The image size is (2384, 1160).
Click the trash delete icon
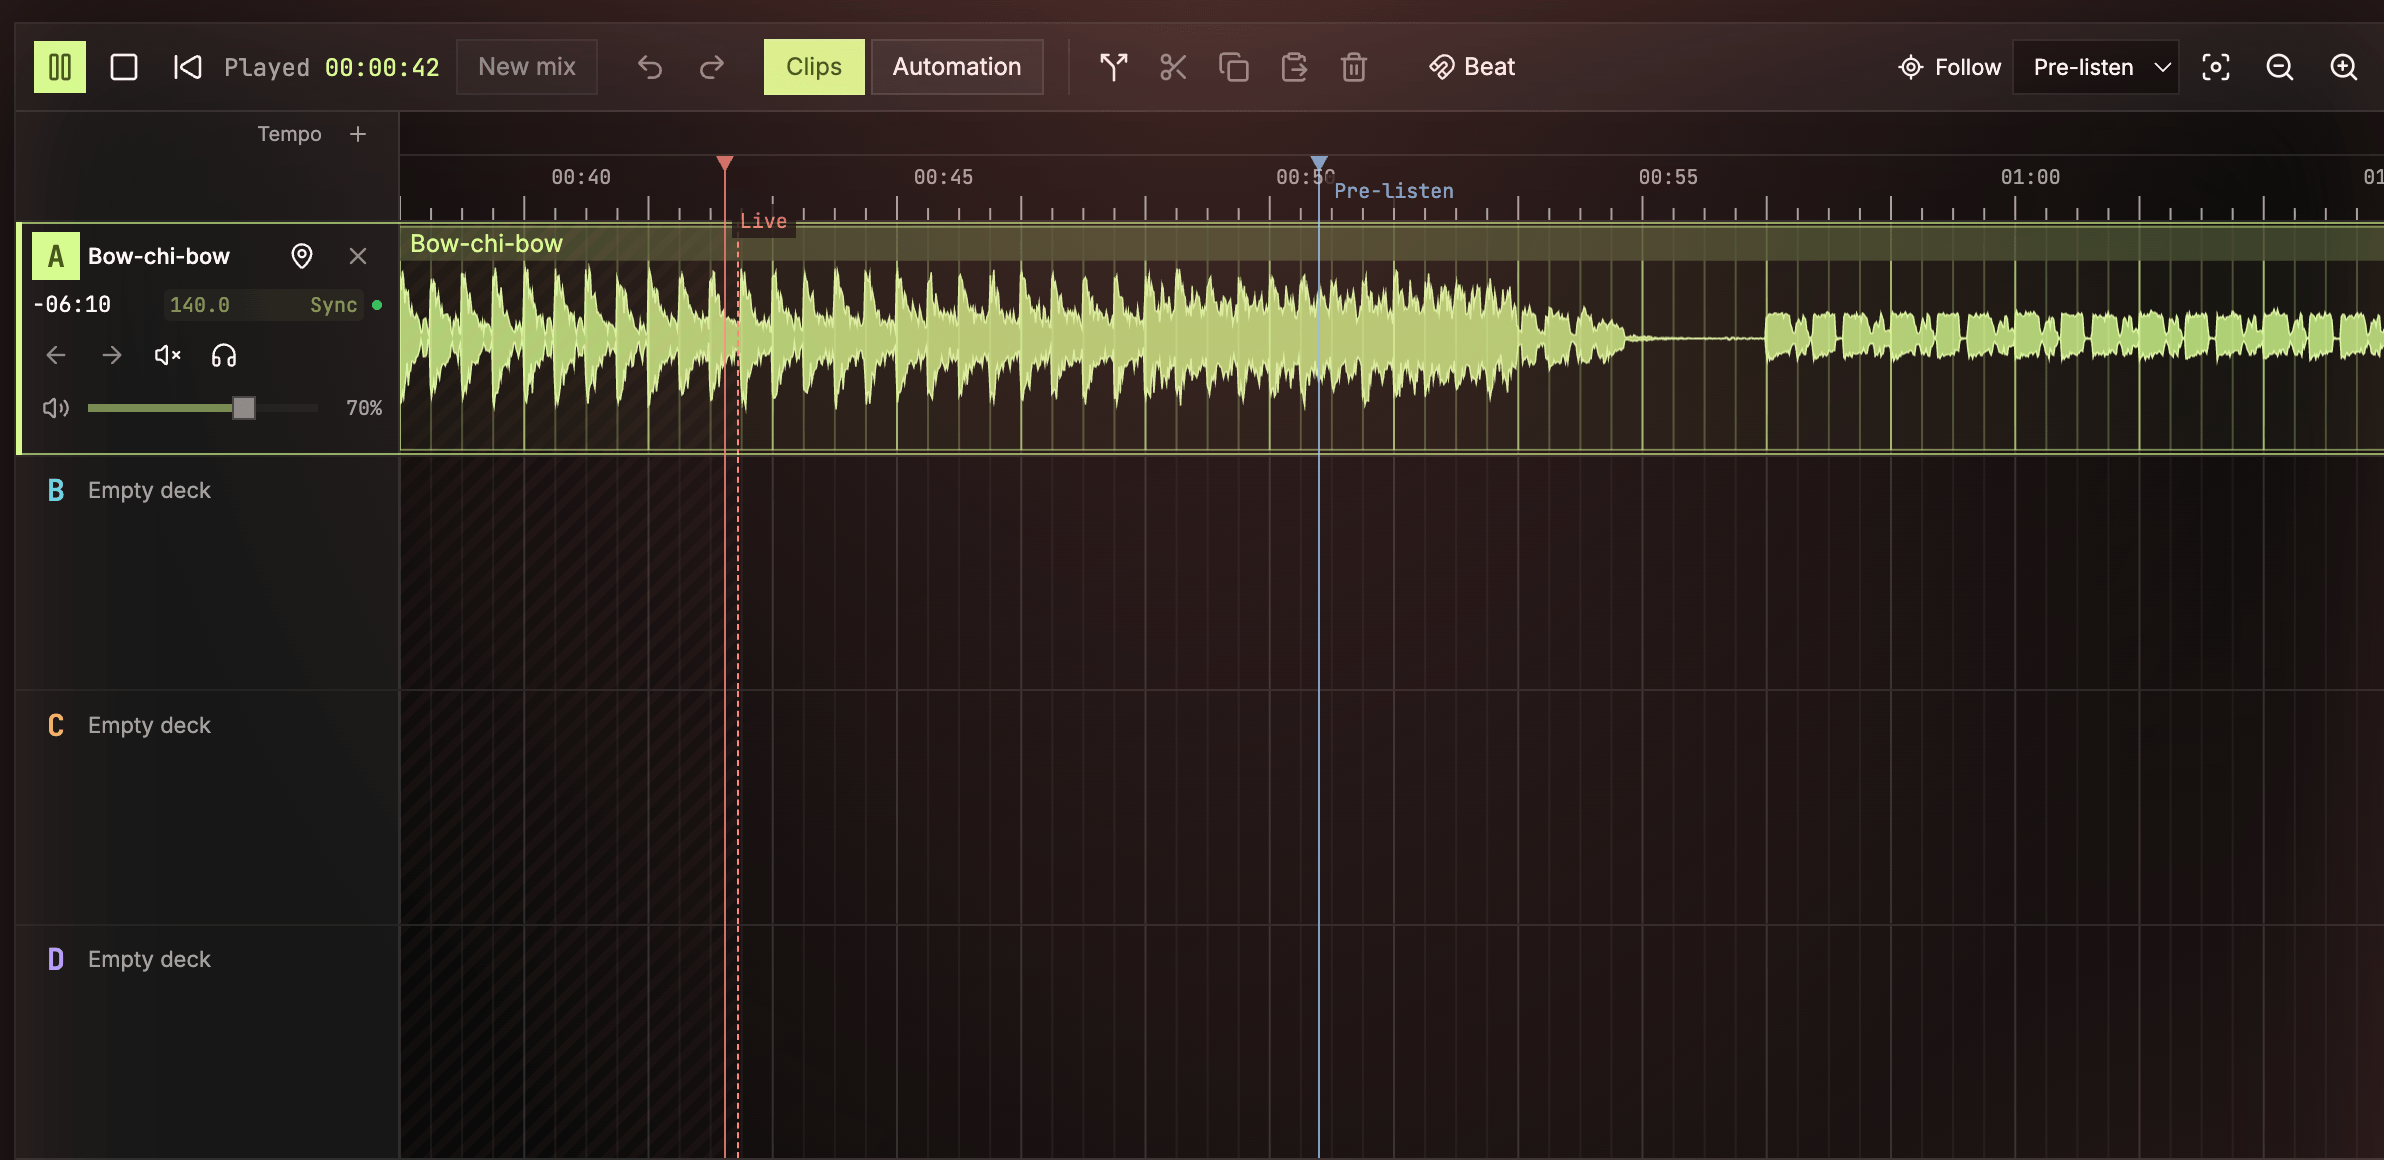1354,67
